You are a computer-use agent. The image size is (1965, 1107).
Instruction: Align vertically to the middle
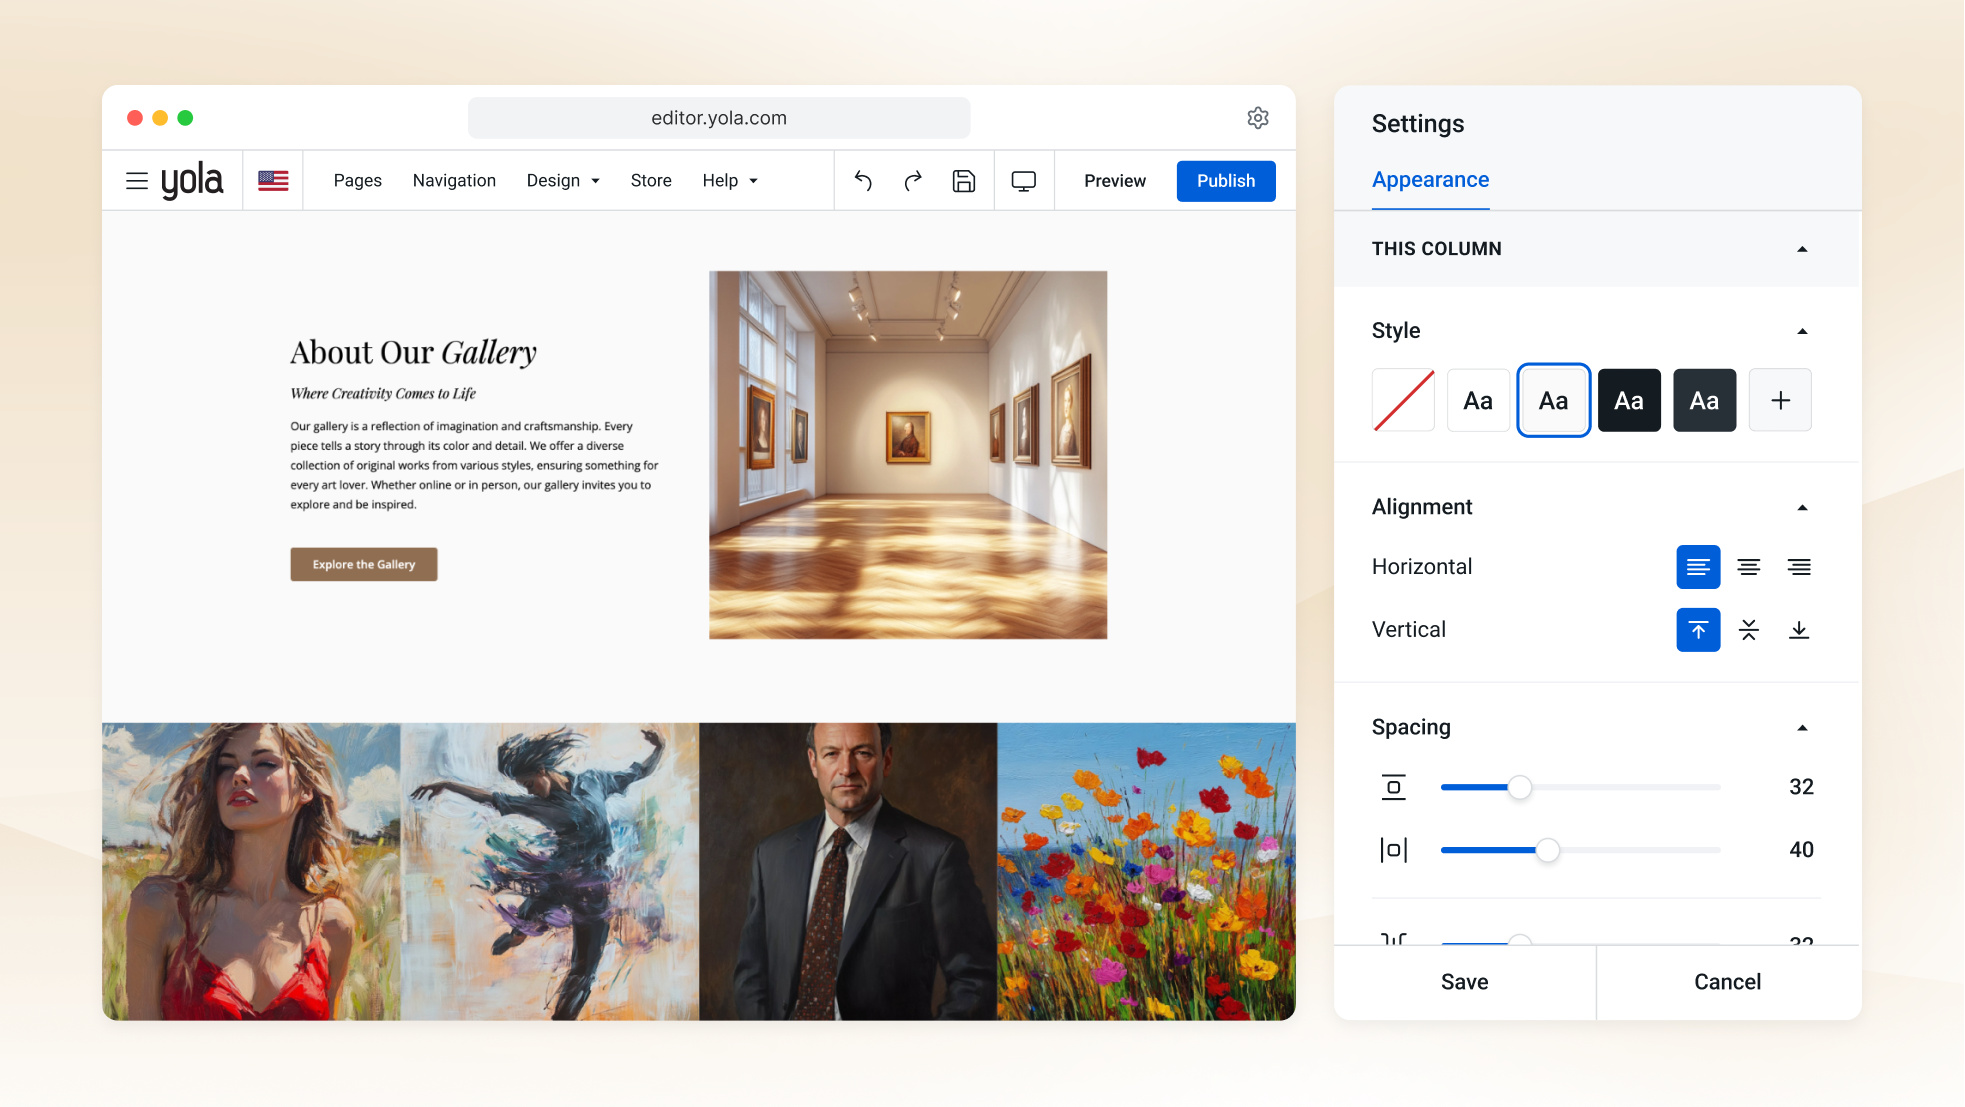1749,630
